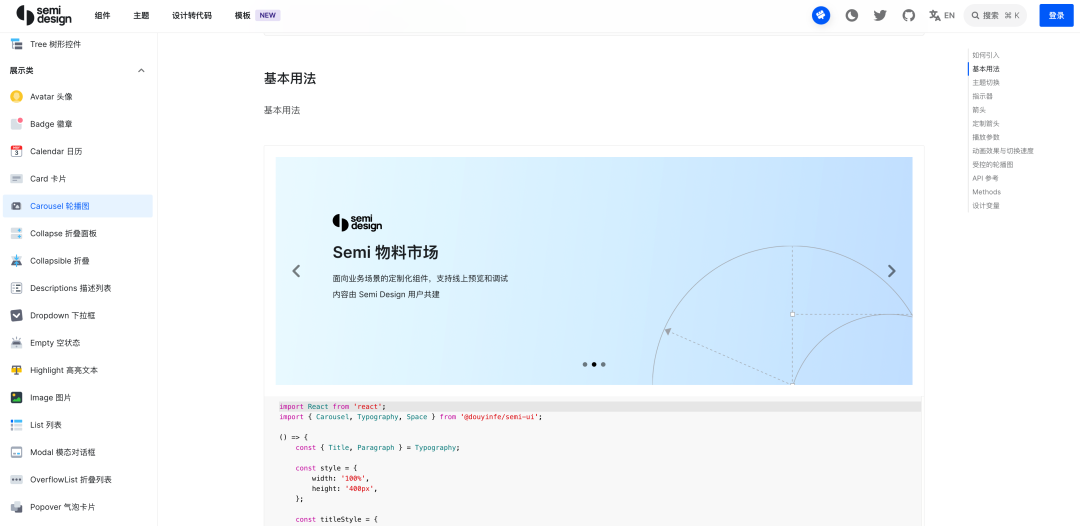
Task: Click the Semi Design logo inside carousel slide
Action: pos(357,222)
